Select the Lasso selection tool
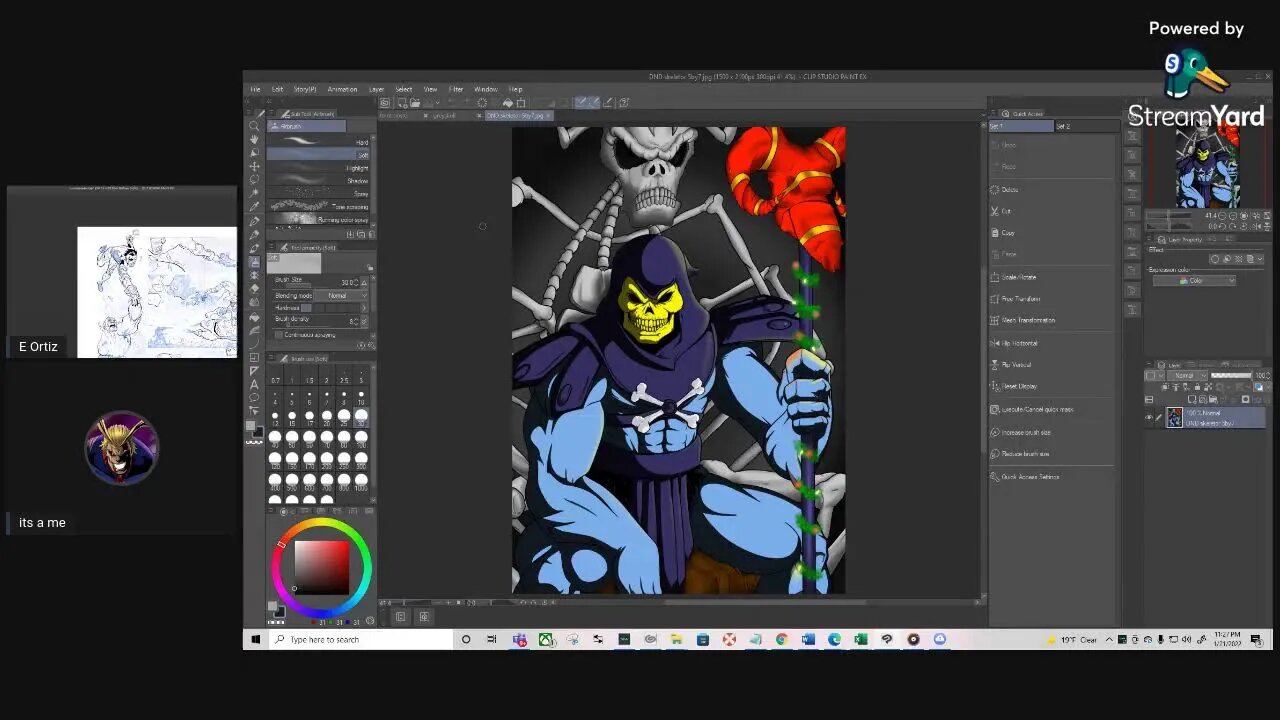 [x=255, y=179]
